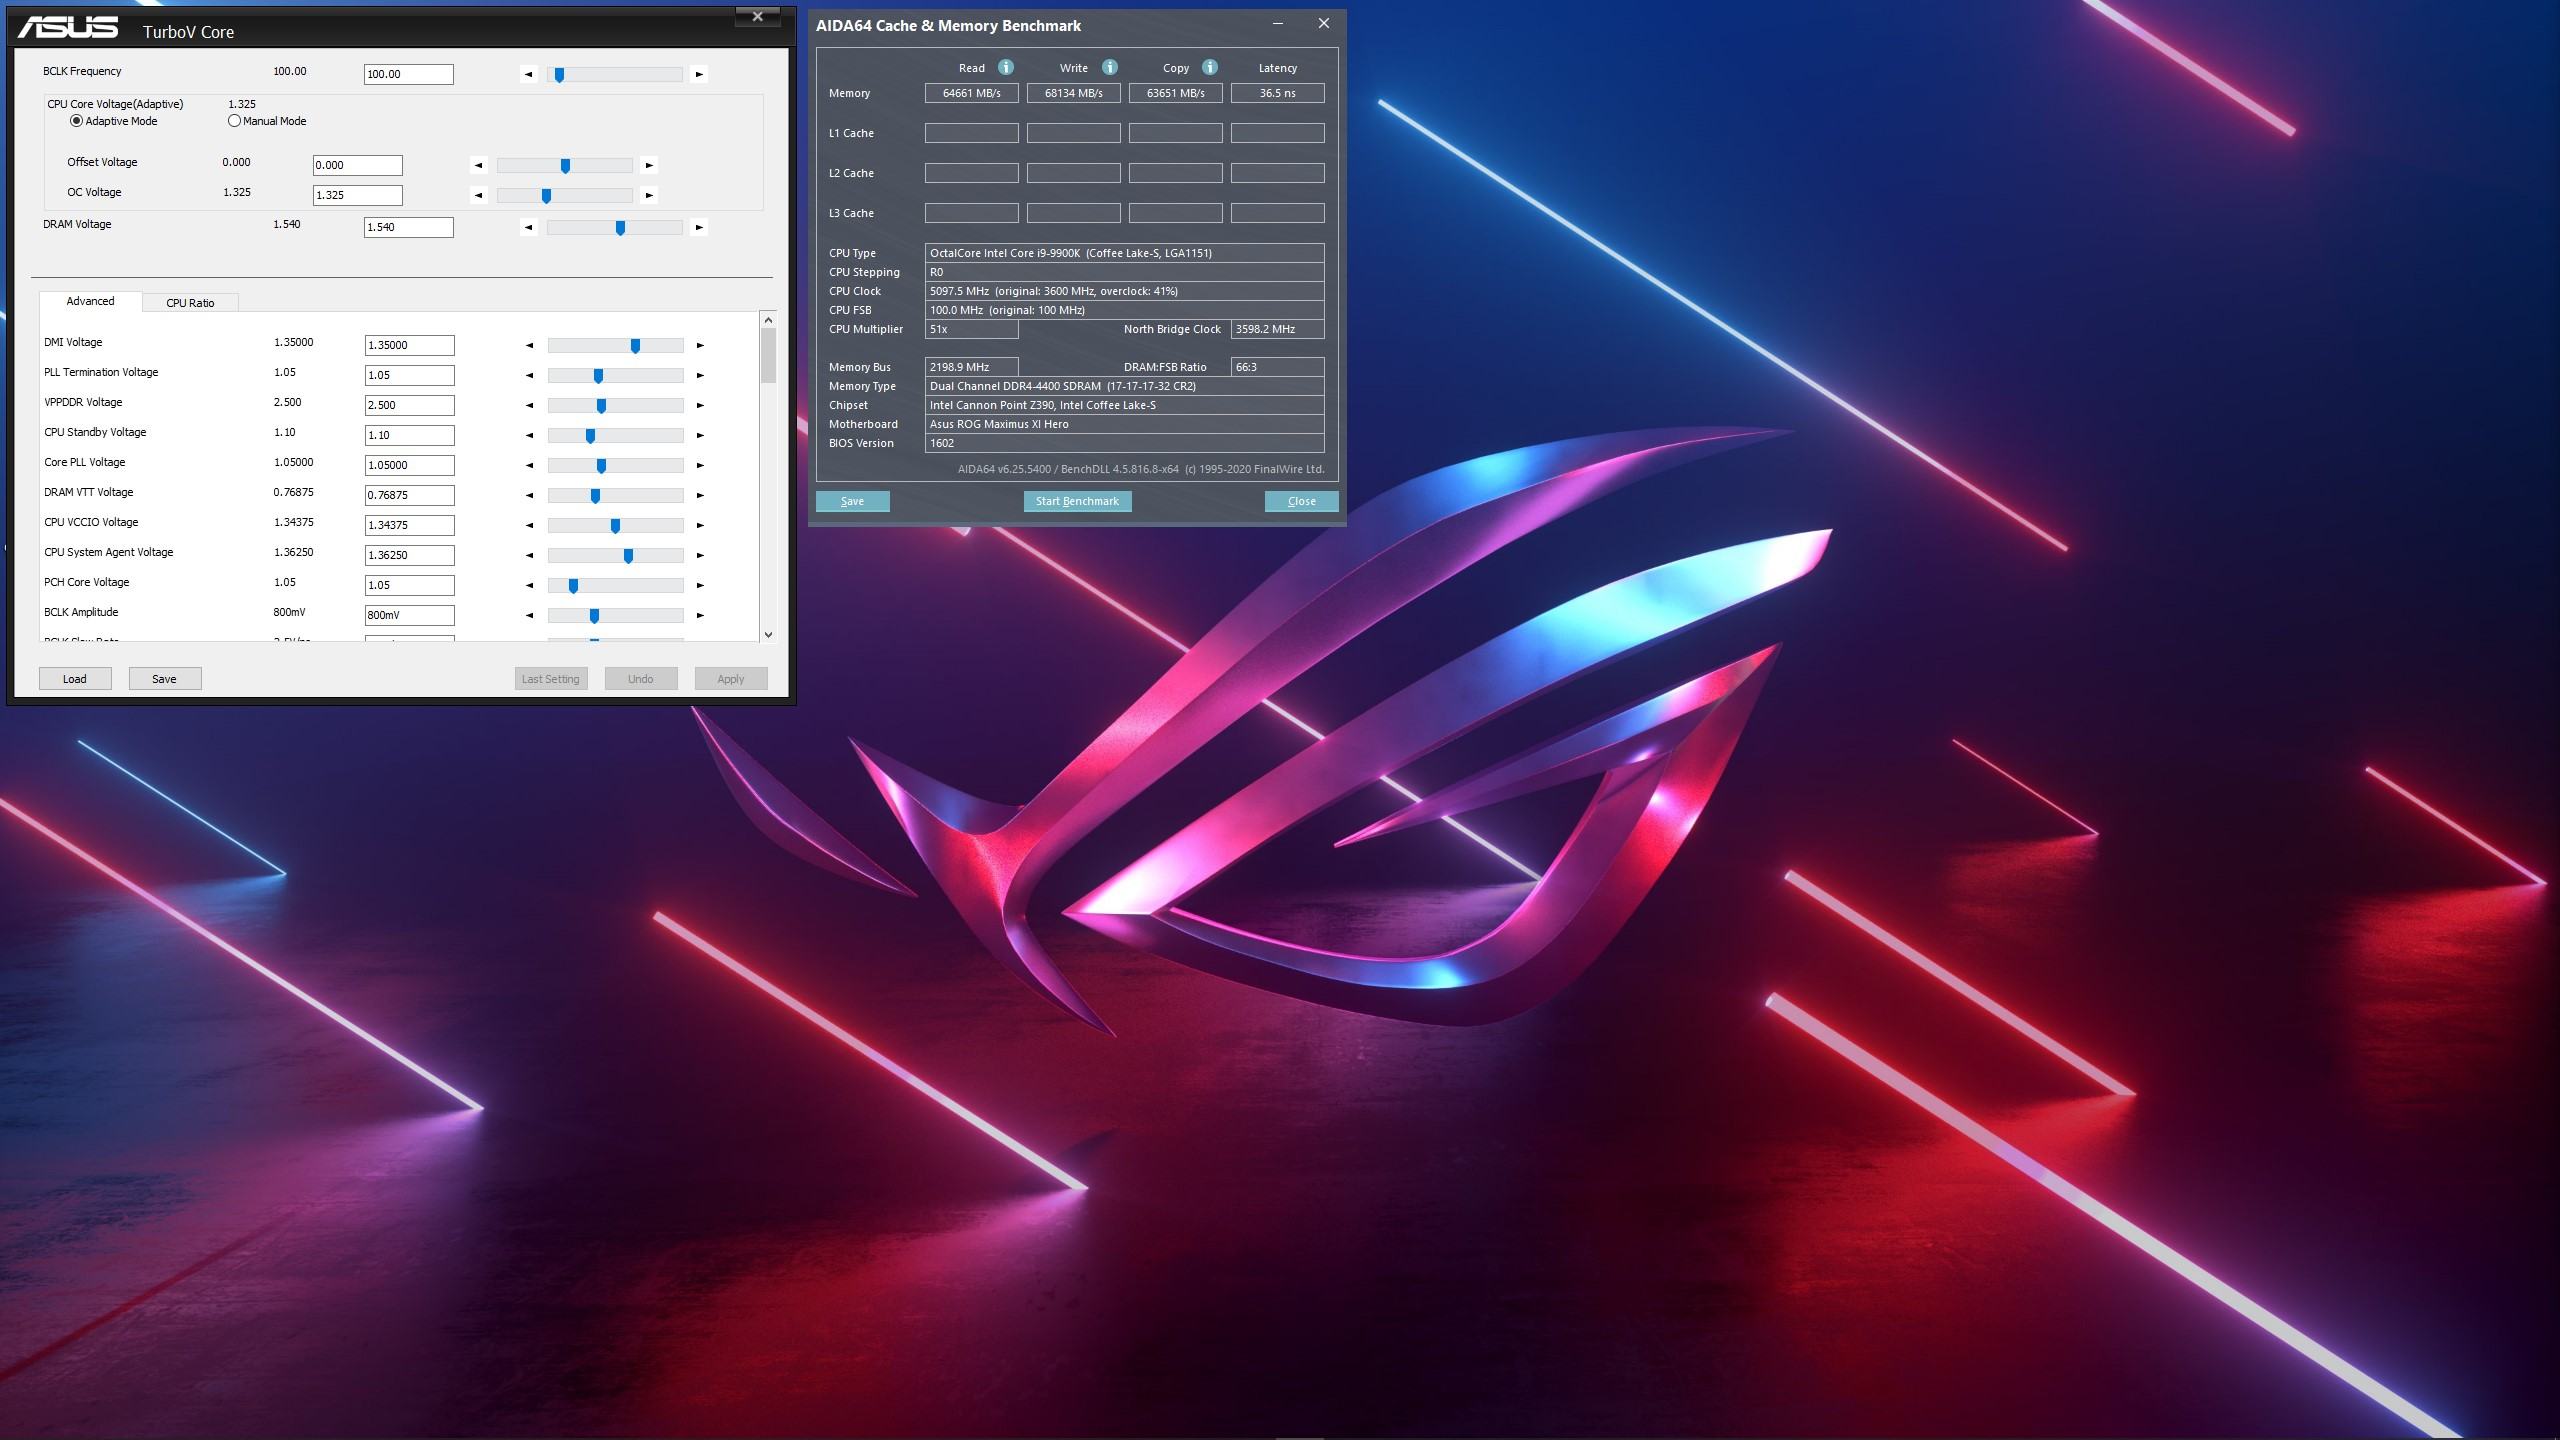
Task: Click the Load button in TurboV Core
Action: pyautogui.click(x=75, y=679)
